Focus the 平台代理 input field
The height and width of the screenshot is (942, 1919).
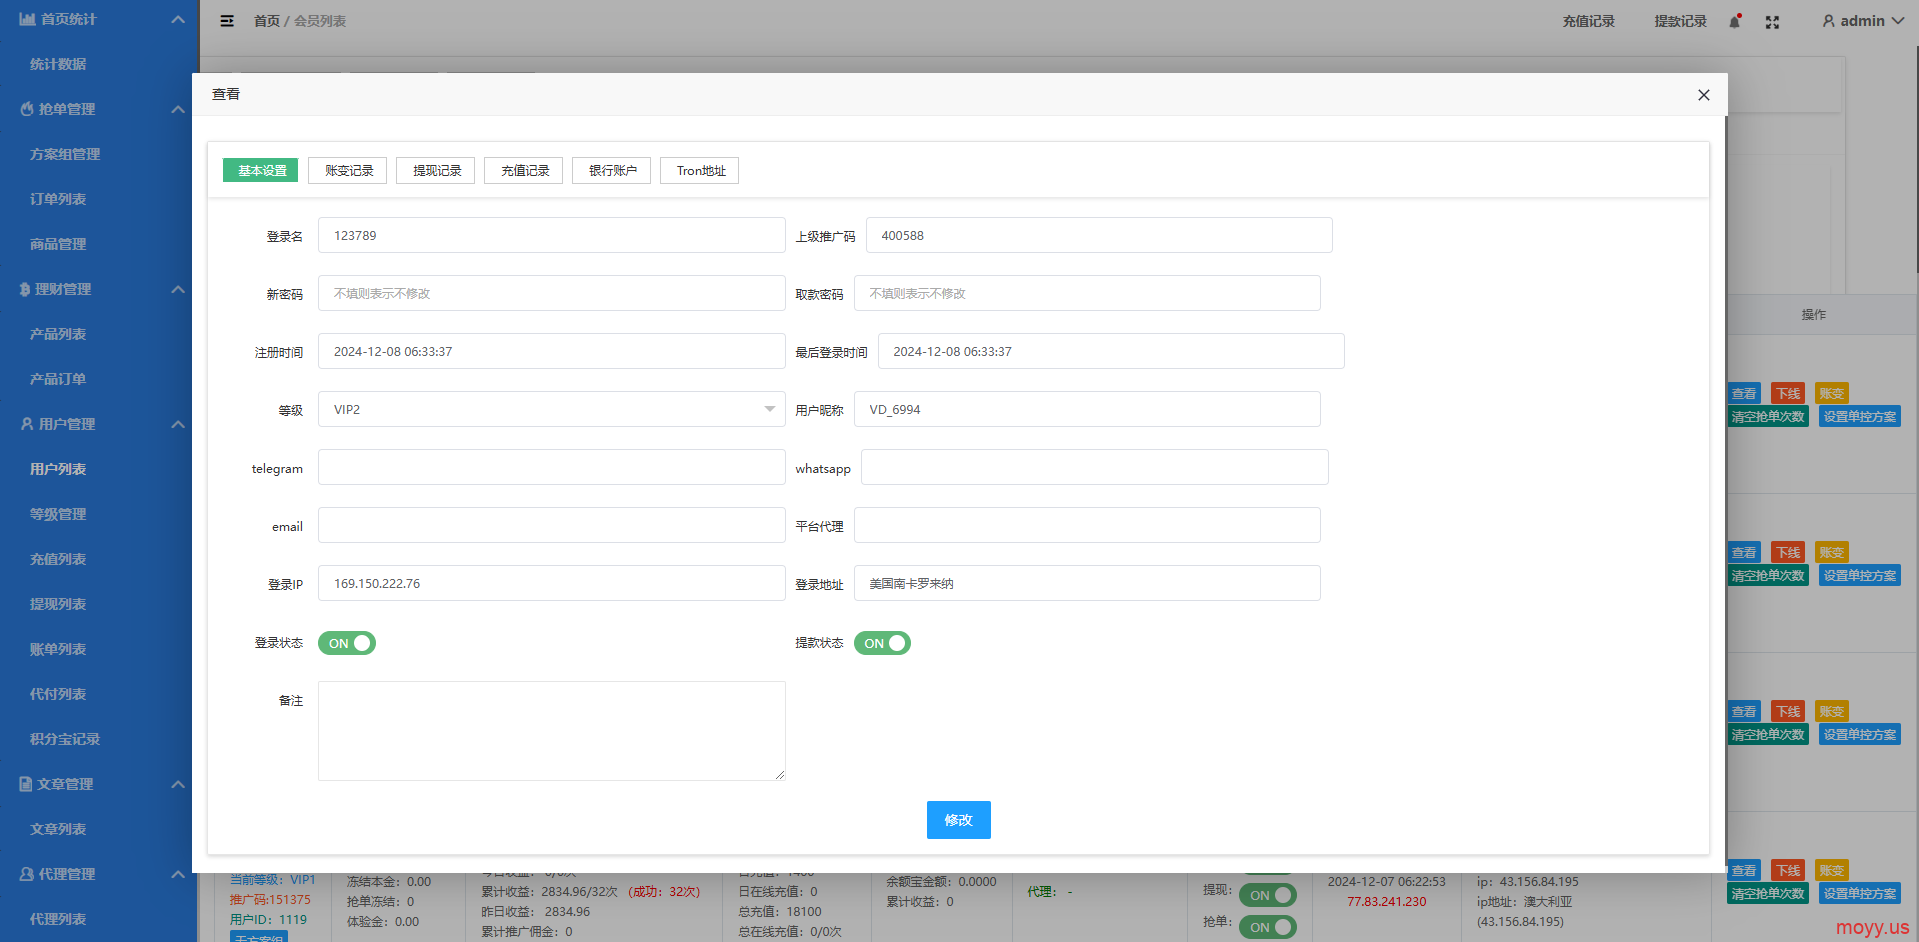1087,525
